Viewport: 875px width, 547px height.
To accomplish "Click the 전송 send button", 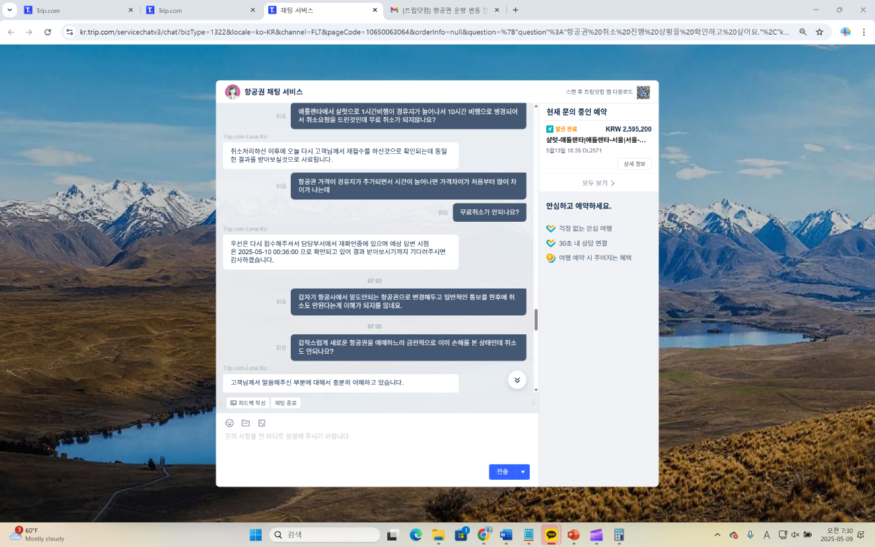I will click(503, 472).
